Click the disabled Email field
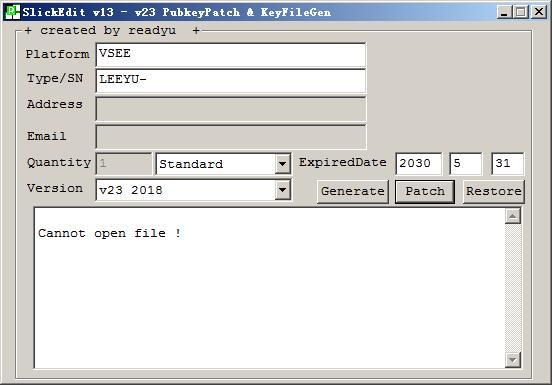This screenshot has width=552, height=385. point(231,137)
